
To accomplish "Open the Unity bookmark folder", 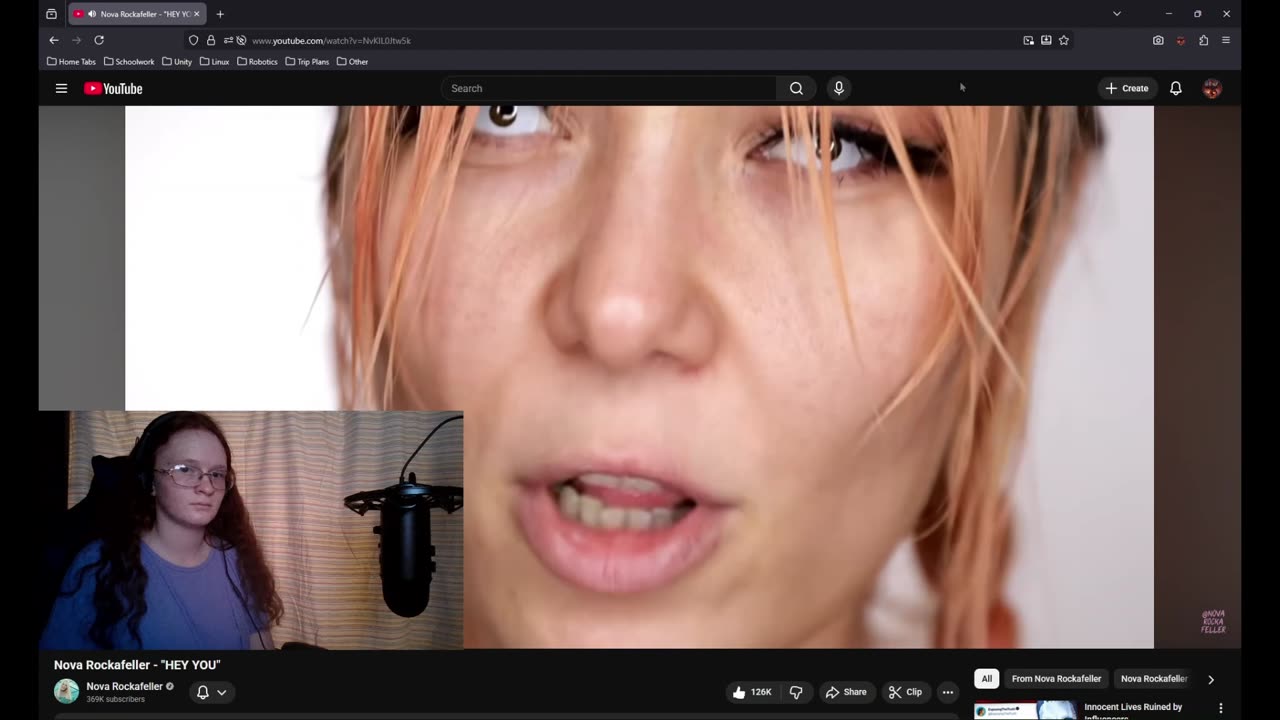I will tap(177, 61).
